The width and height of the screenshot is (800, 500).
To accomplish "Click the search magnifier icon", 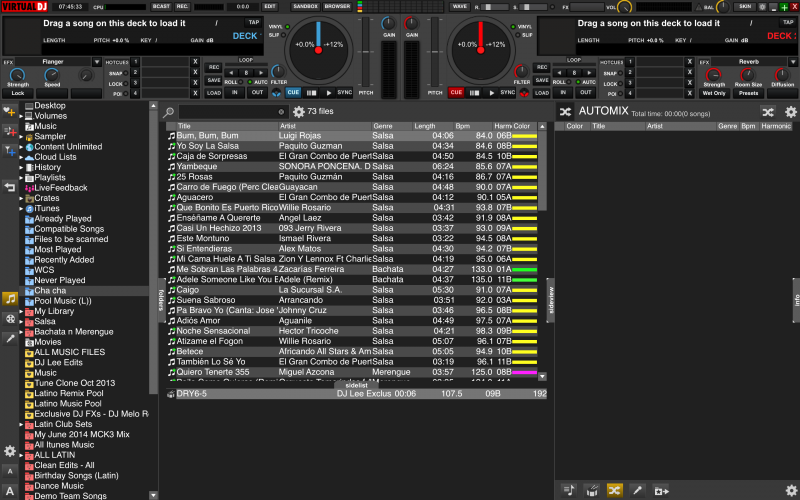I will 168,112.
